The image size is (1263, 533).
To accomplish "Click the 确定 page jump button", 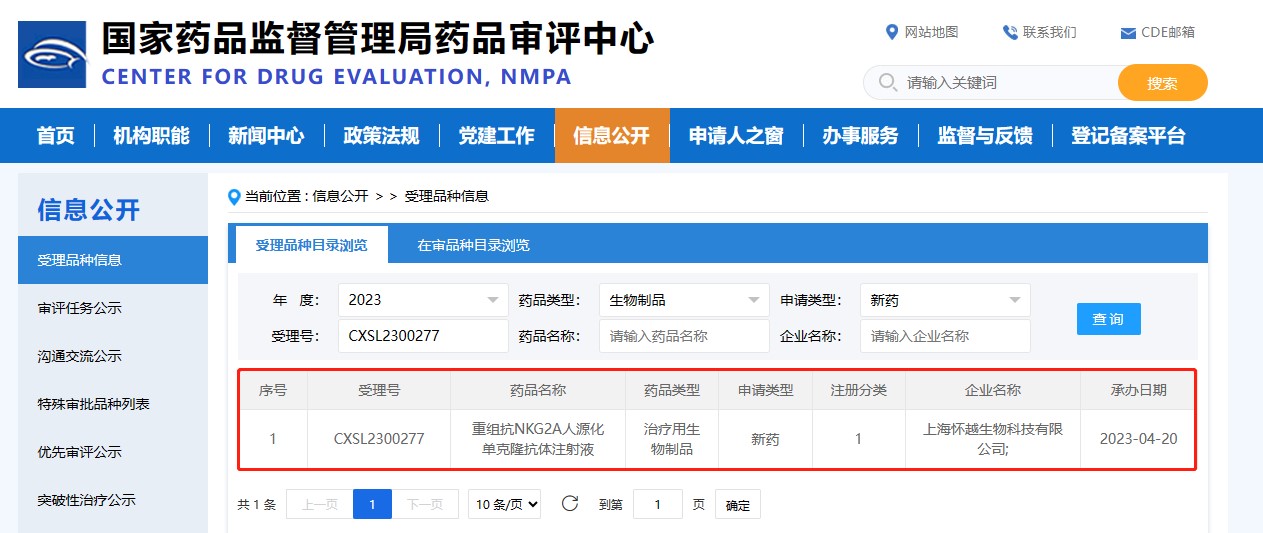I will tap(738, 505).
